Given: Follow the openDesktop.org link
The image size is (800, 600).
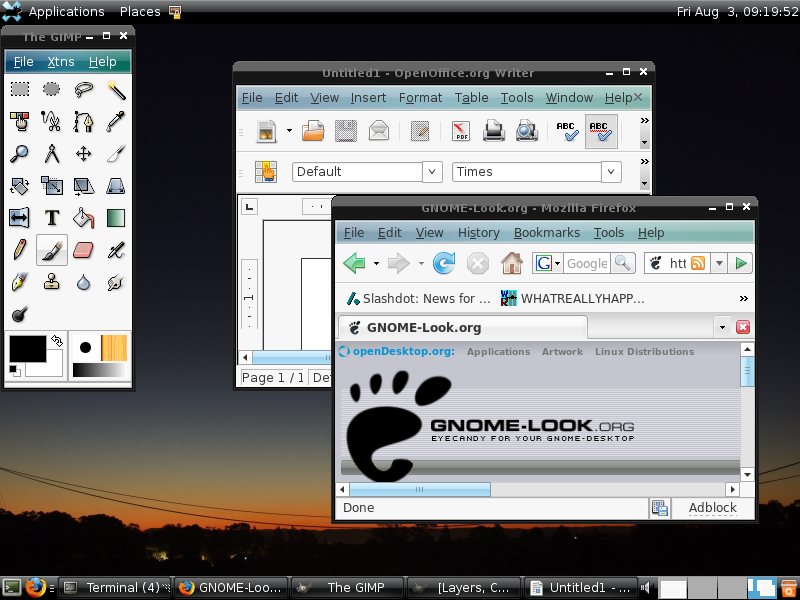Looking at the screenshot, I should [397, 352].
